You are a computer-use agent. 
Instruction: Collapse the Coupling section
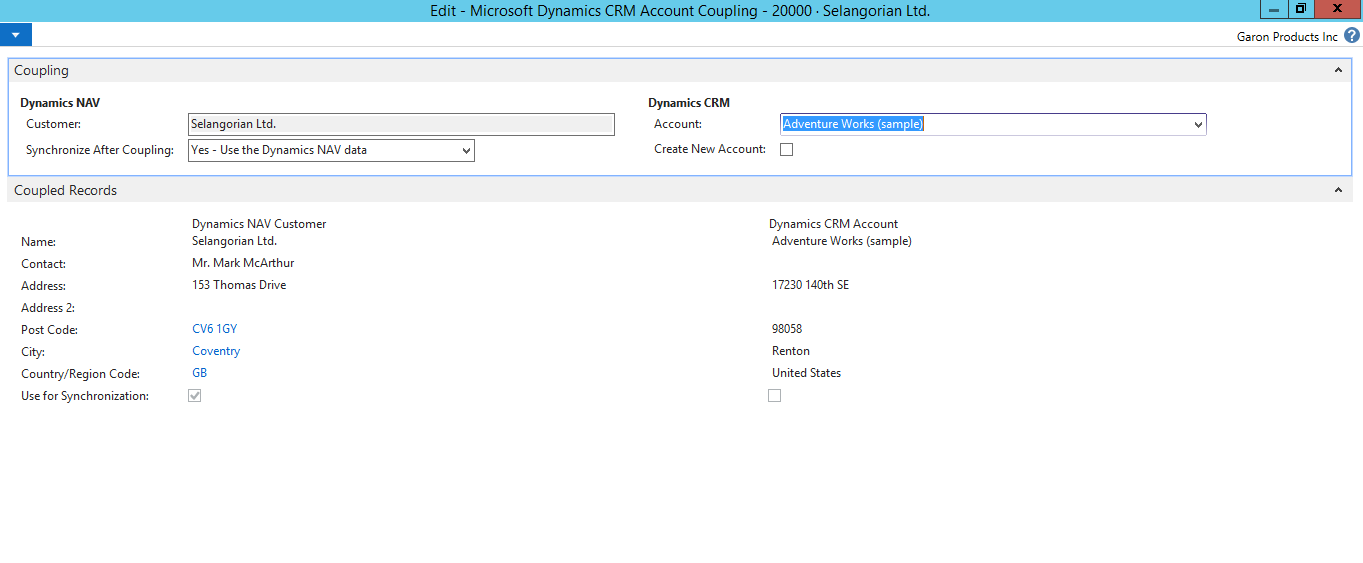click(x=1338, y=71)
